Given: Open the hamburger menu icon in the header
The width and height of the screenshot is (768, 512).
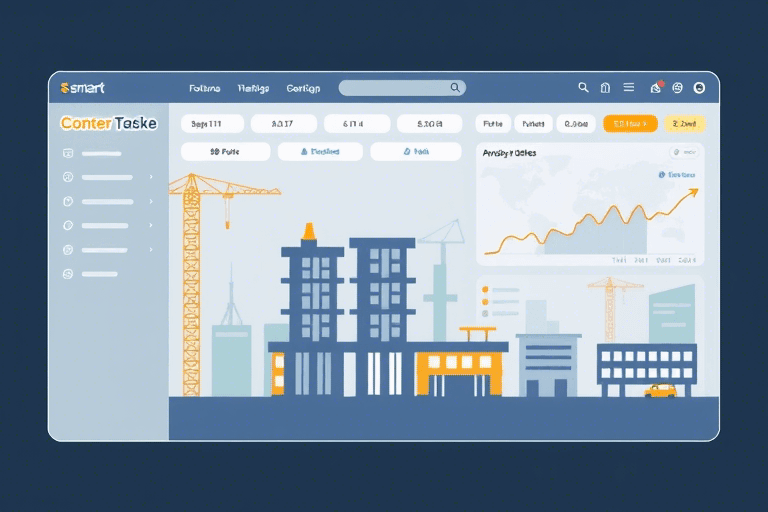Looking at the screenshot, I should (x=629, y=88).
